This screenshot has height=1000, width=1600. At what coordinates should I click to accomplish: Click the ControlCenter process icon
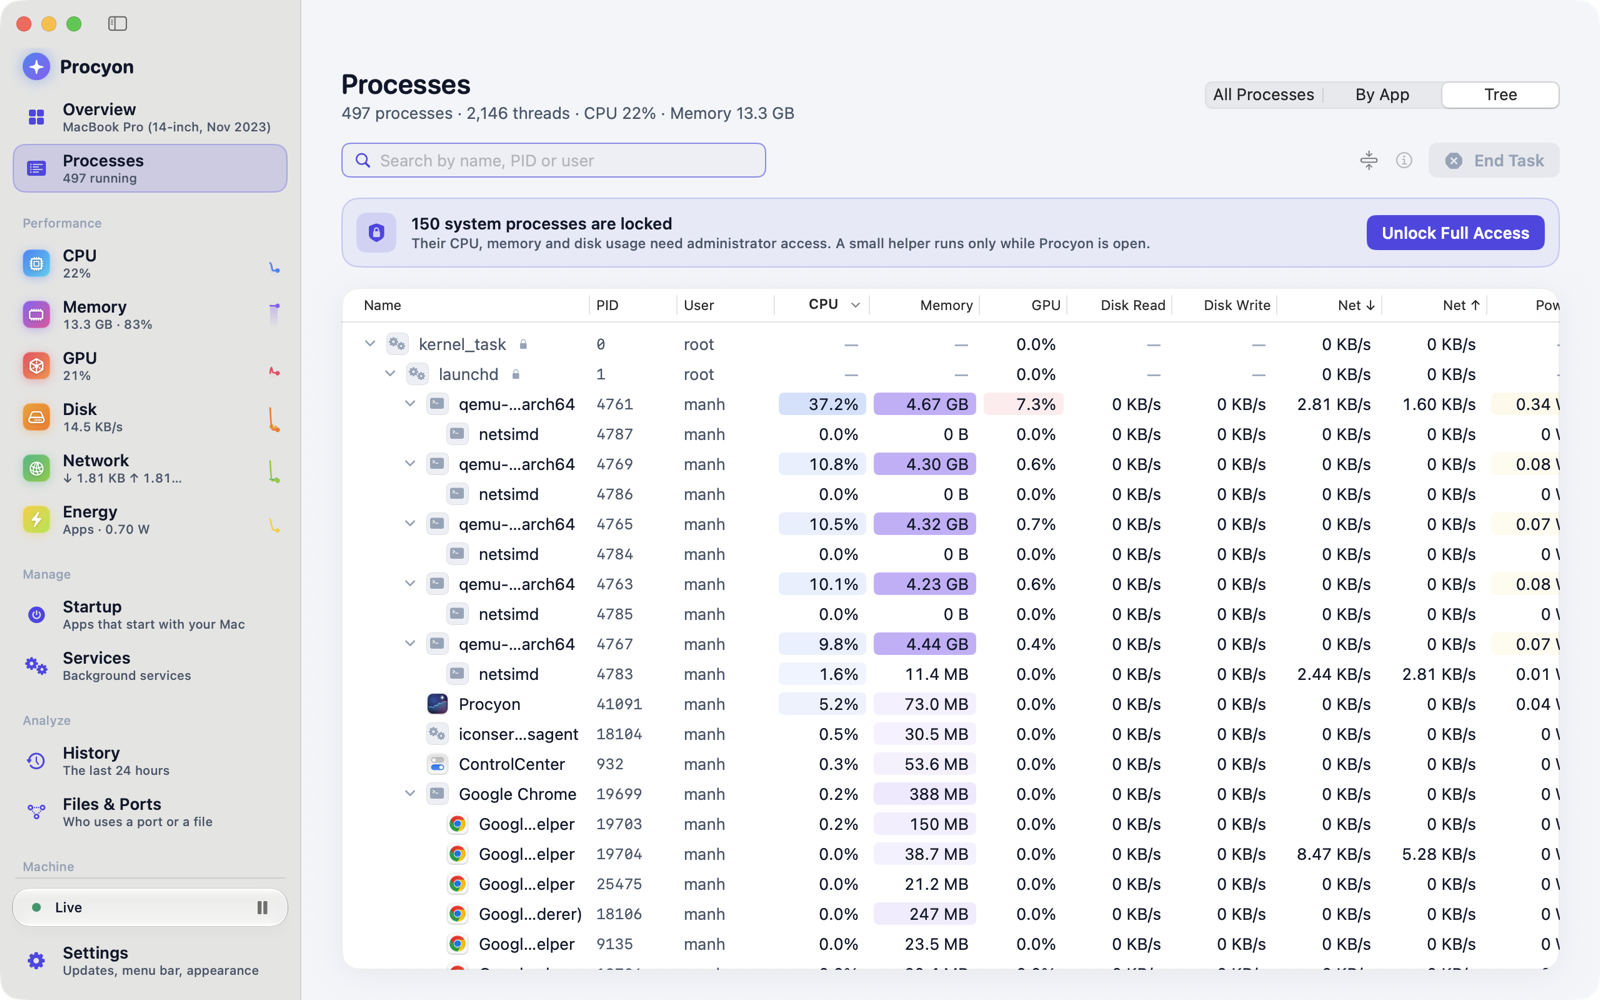(437, 764)
